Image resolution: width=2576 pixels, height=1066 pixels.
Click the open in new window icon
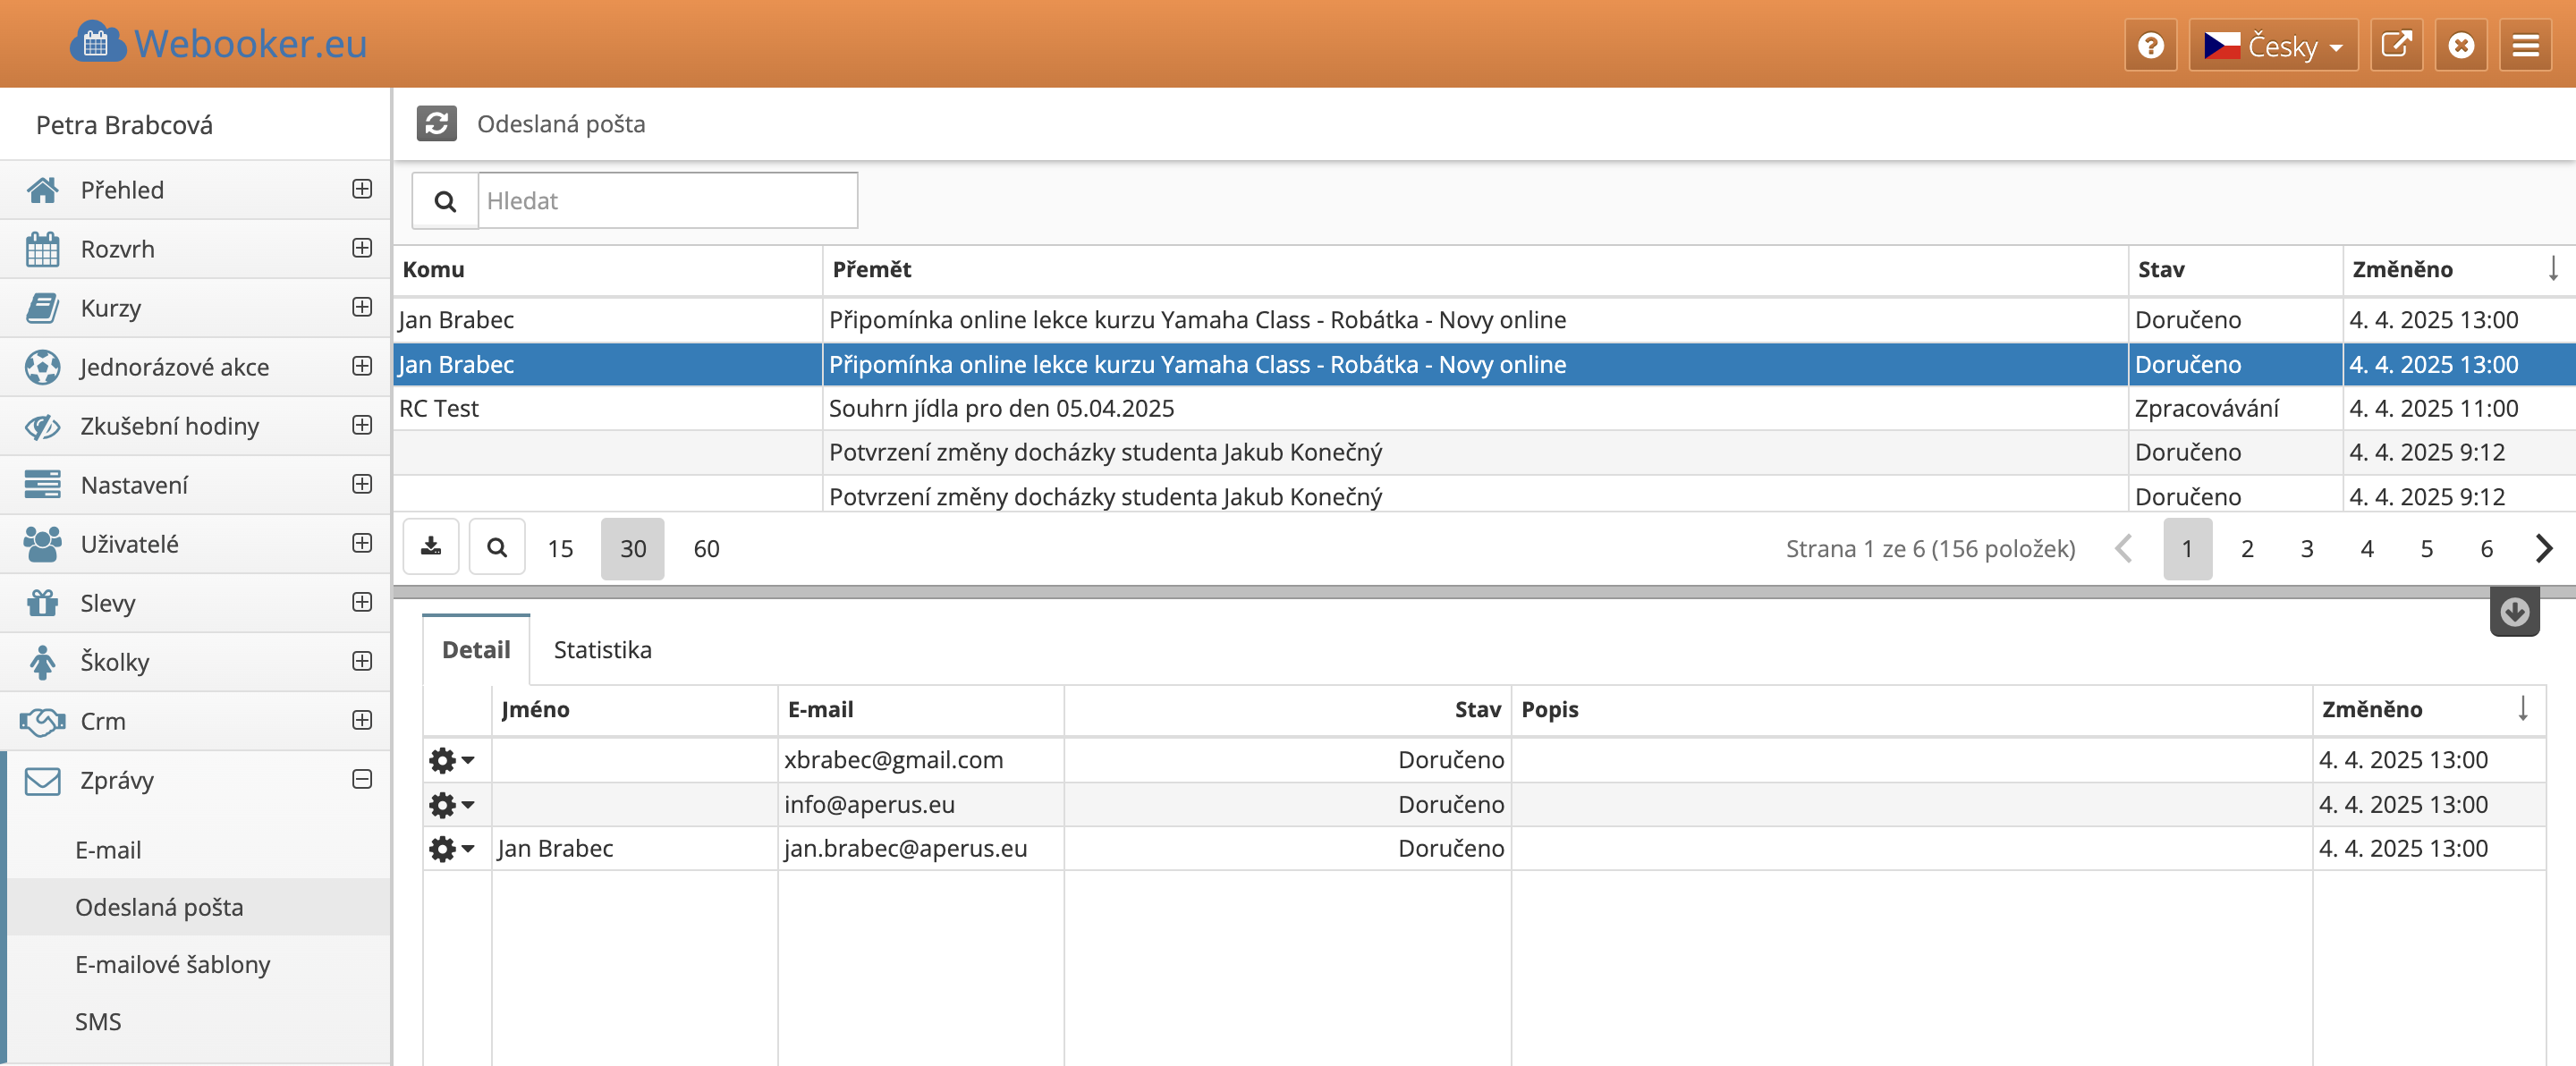[x=2396, y=45]
